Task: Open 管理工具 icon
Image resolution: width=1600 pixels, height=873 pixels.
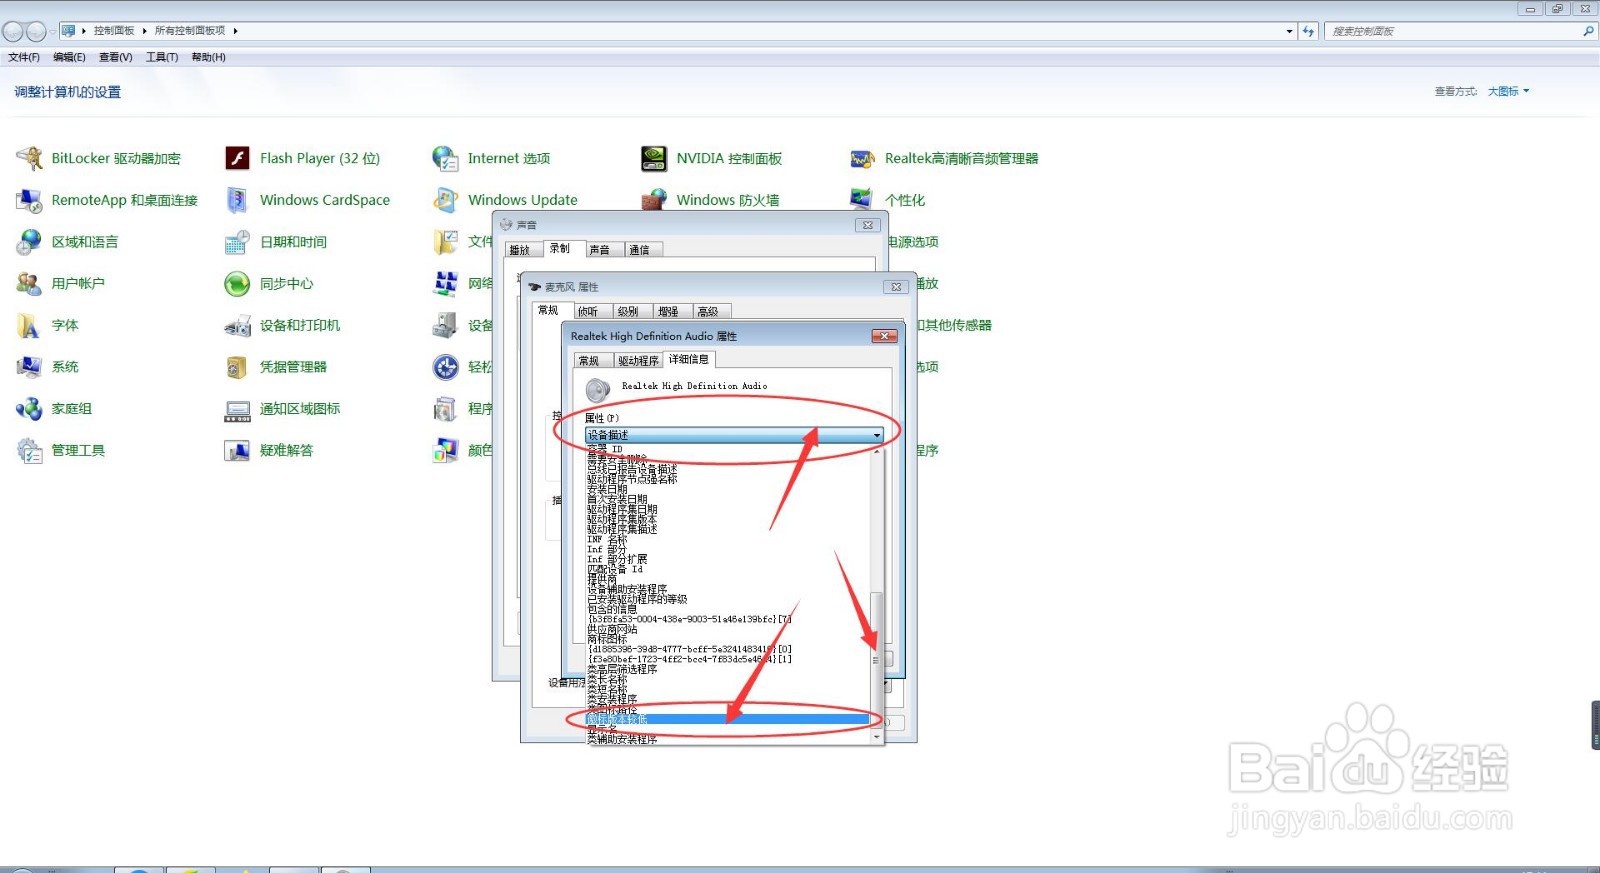Action: [x=29, y=451]
